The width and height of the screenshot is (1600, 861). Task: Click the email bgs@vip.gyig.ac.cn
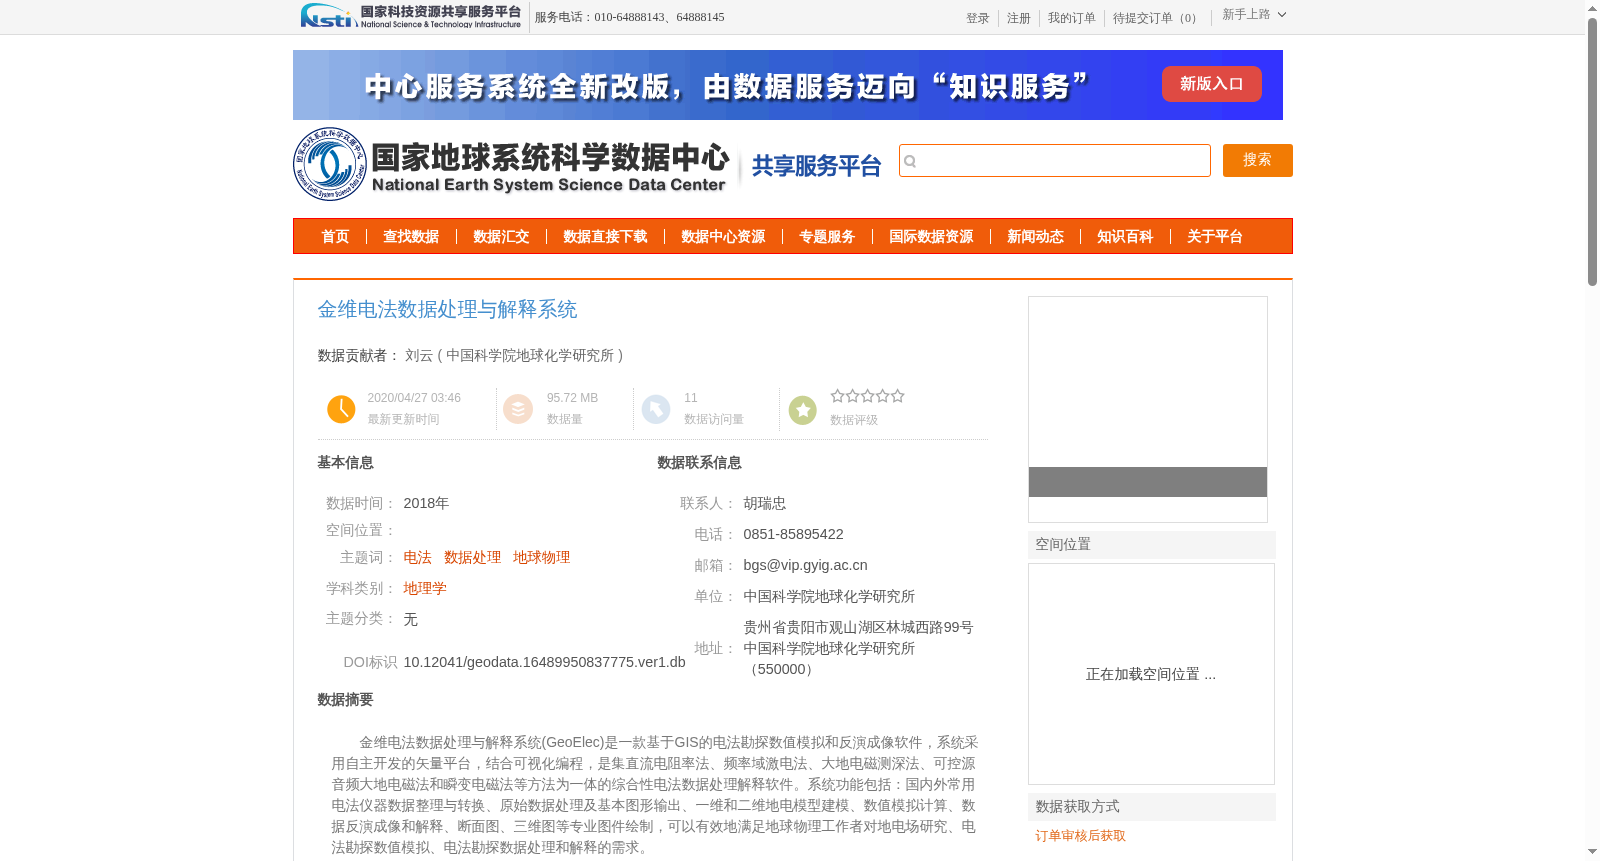[x=805, y=565]
